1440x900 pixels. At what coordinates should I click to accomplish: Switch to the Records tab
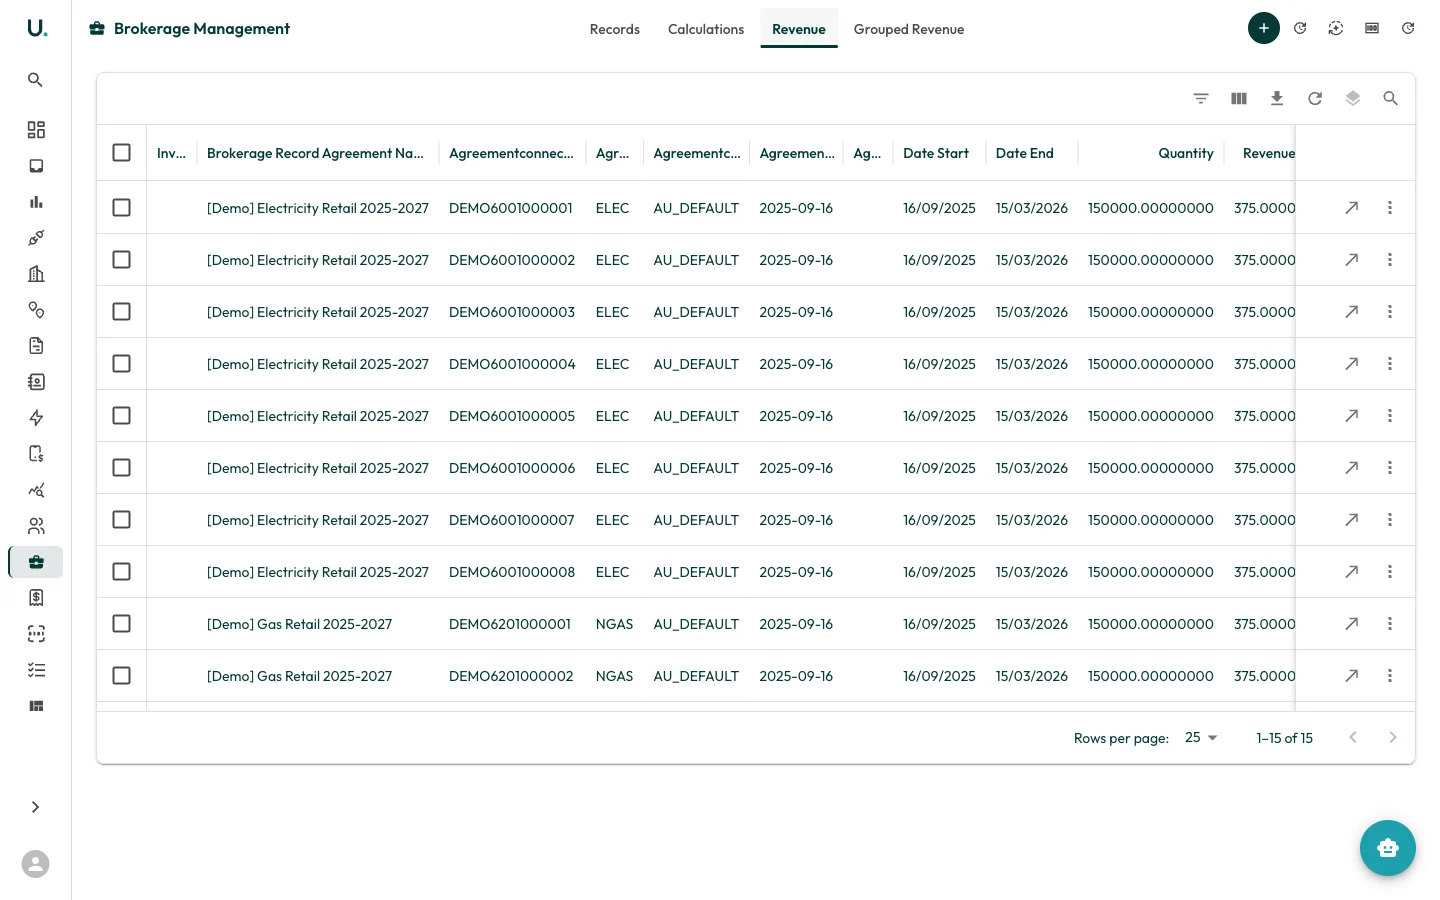click(x=615, y=29)
